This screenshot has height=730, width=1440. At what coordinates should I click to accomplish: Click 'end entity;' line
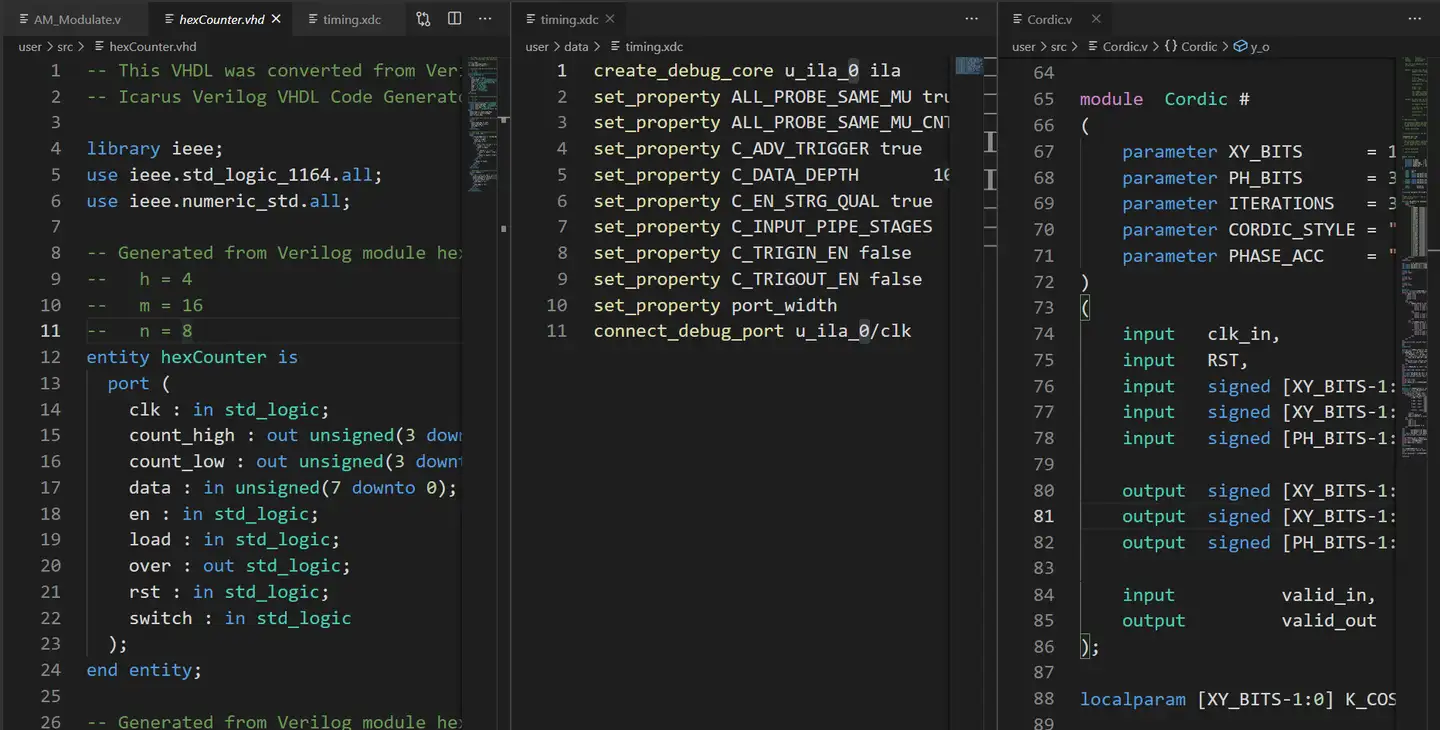(x=144, y=669)
